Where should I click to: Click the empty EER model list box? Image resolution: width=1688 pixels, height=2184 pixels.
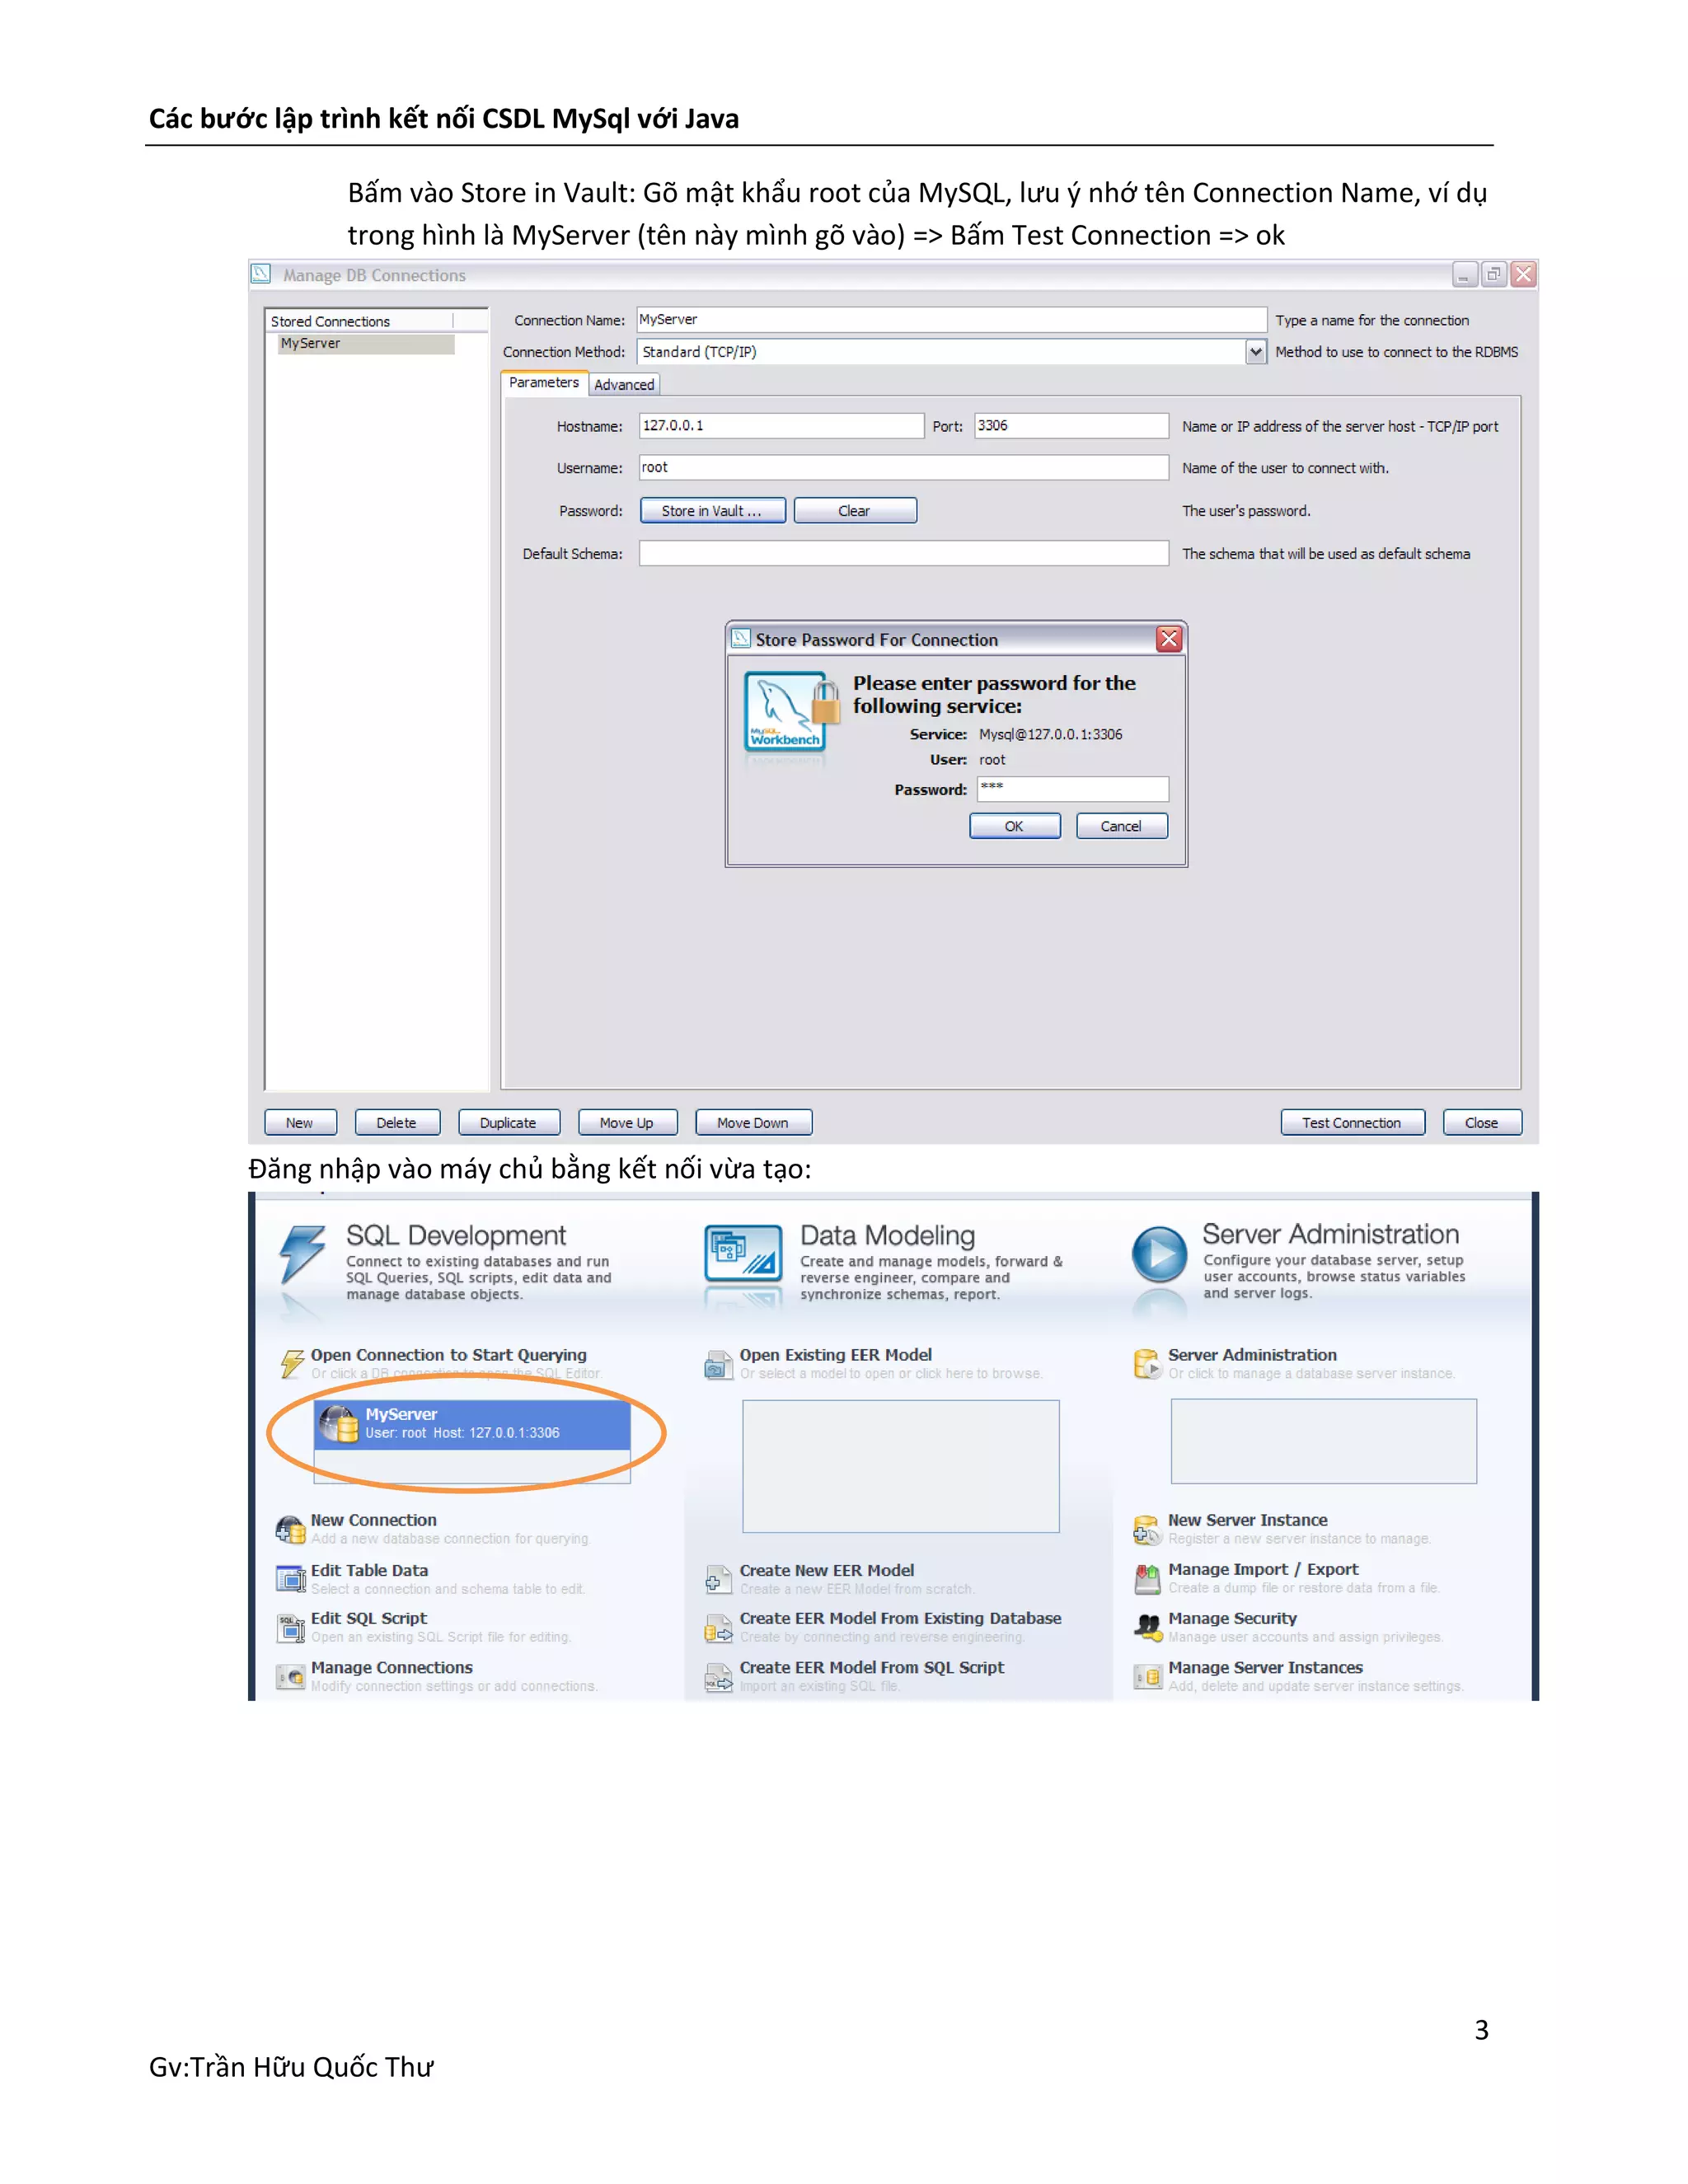(901, 1466)
